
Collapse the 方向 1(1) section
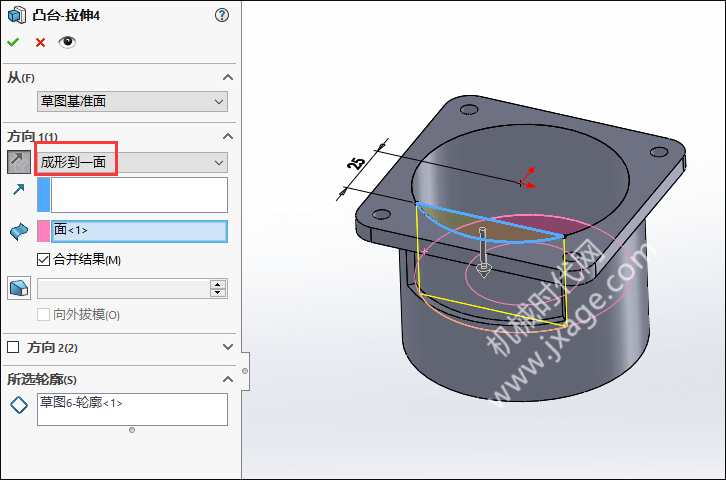point(228,136)
